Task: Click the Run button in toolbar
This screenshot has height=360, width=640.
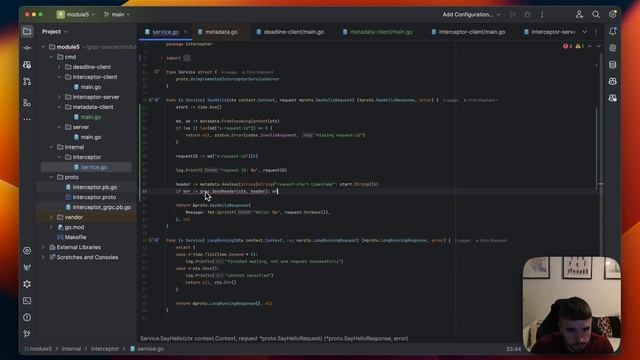Action: [x=513, y=14]
